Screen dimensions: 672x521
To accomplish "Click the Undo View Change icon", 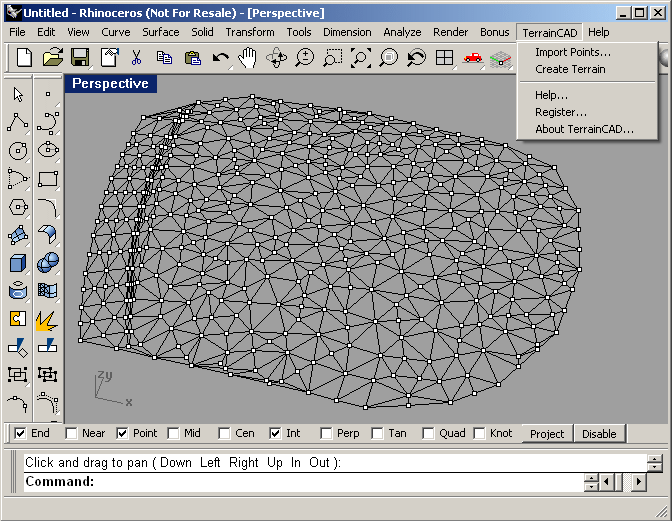I will pyautogui.click(x=417, y=57).
